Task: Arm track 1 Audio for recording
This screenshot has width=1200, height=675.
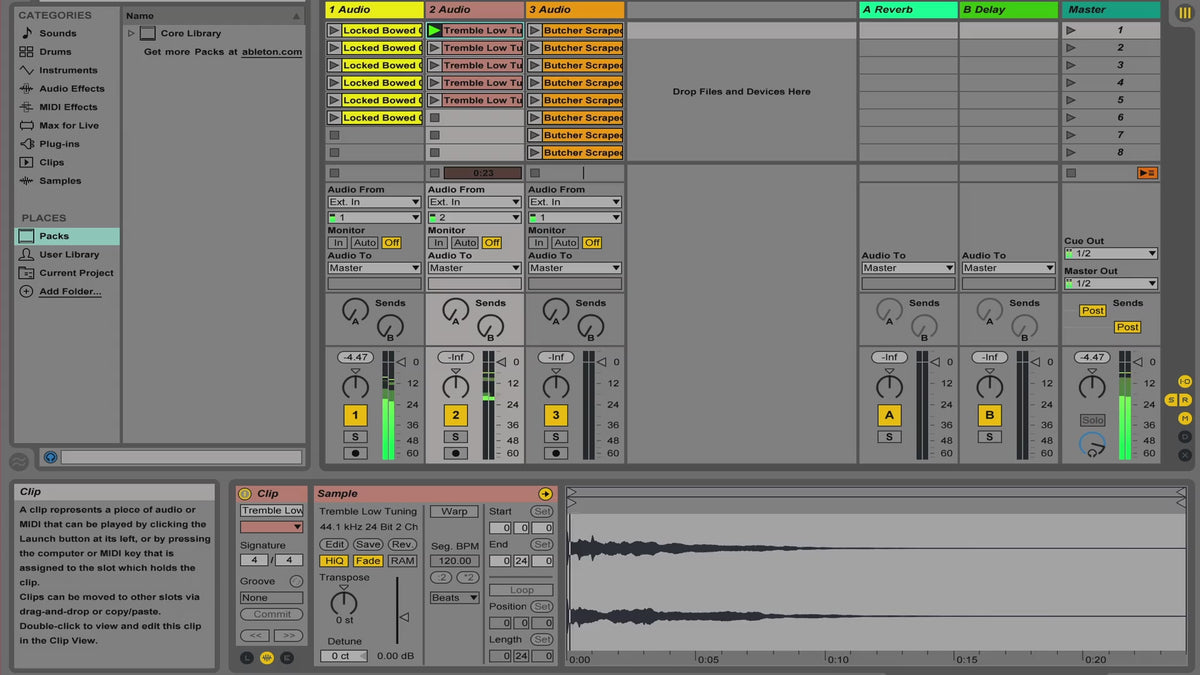Action: (355, 453)
